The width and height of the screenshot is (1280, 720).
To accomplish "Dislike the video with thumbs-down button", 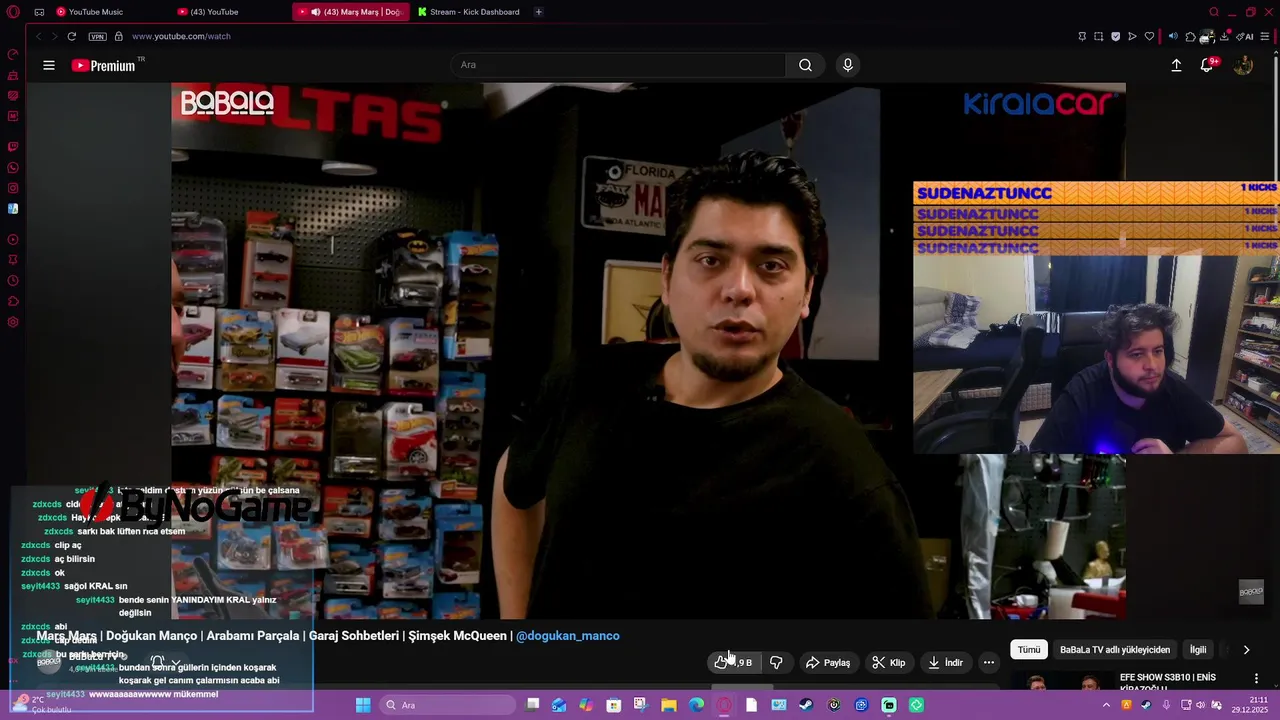I will (776, 662).
